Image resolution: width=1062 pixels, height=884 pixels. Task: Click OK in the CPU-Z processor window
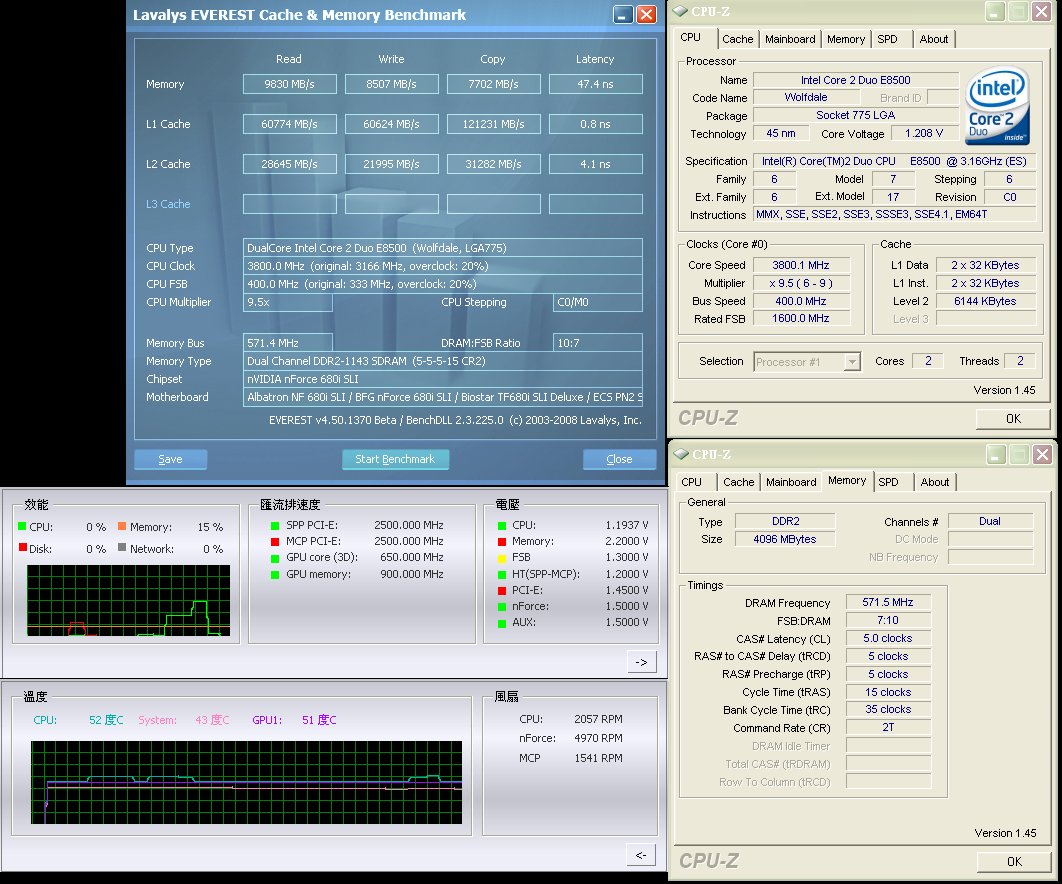(x=1013, y=419)
